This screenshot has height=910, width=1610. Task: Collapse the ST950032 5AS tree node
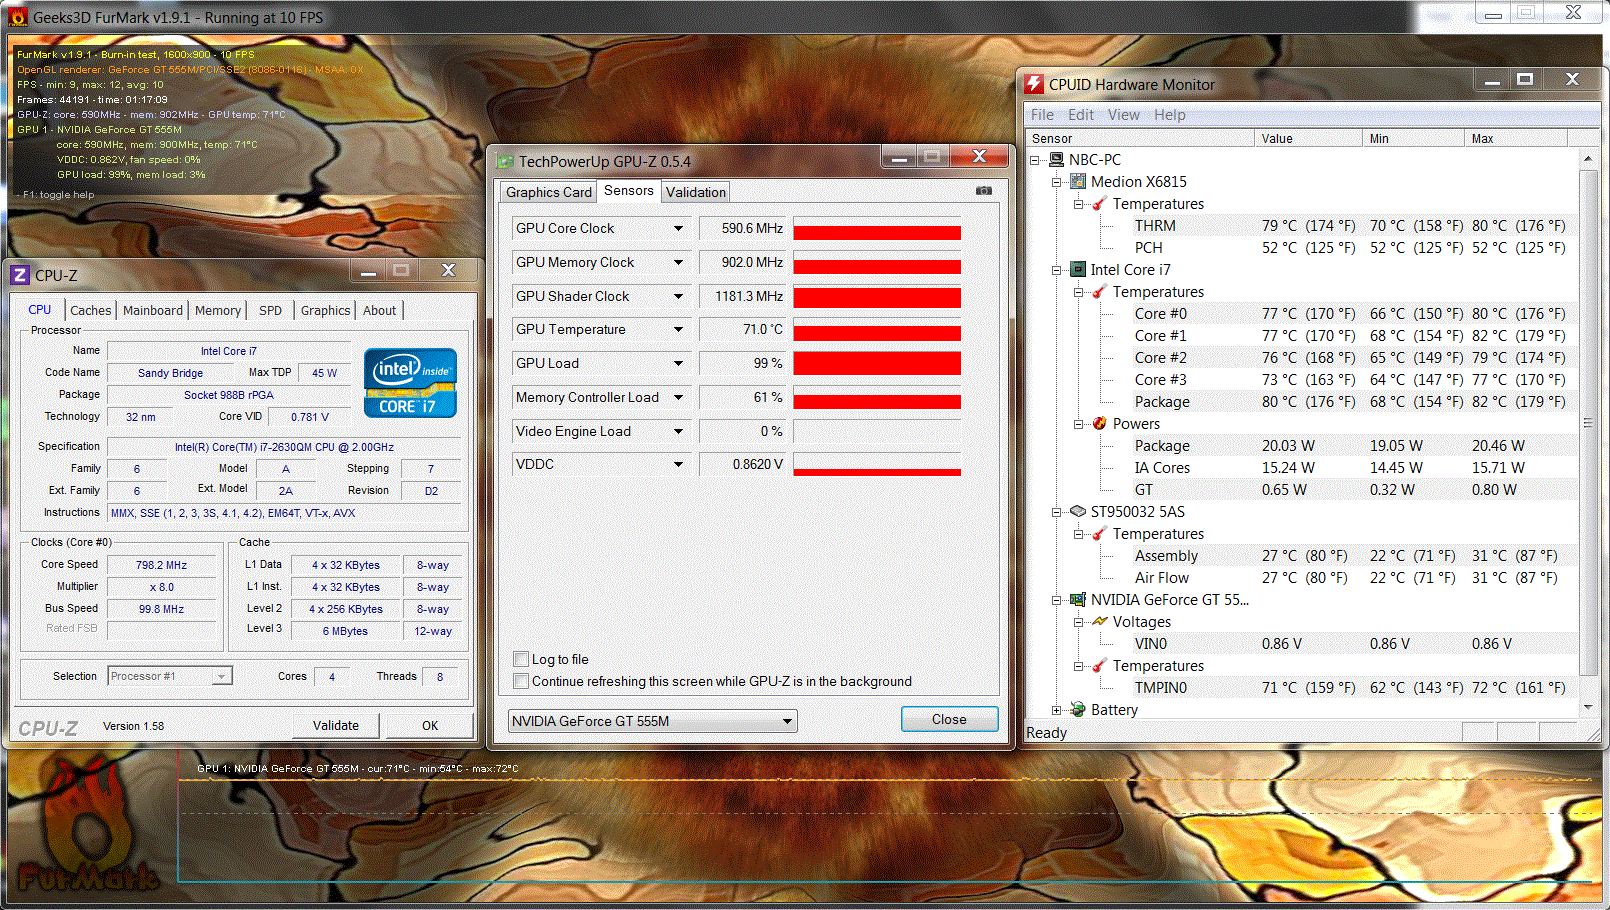click(1057, 512)
